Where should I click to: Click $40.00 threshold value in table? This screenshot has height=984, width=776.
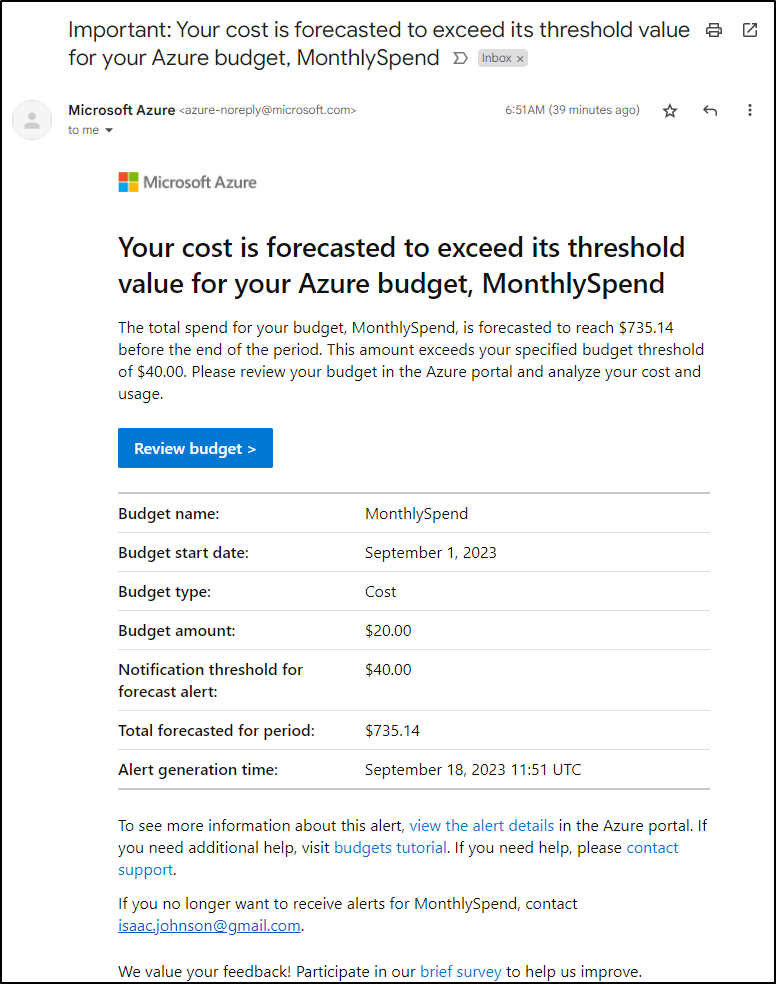click(388, 669)
